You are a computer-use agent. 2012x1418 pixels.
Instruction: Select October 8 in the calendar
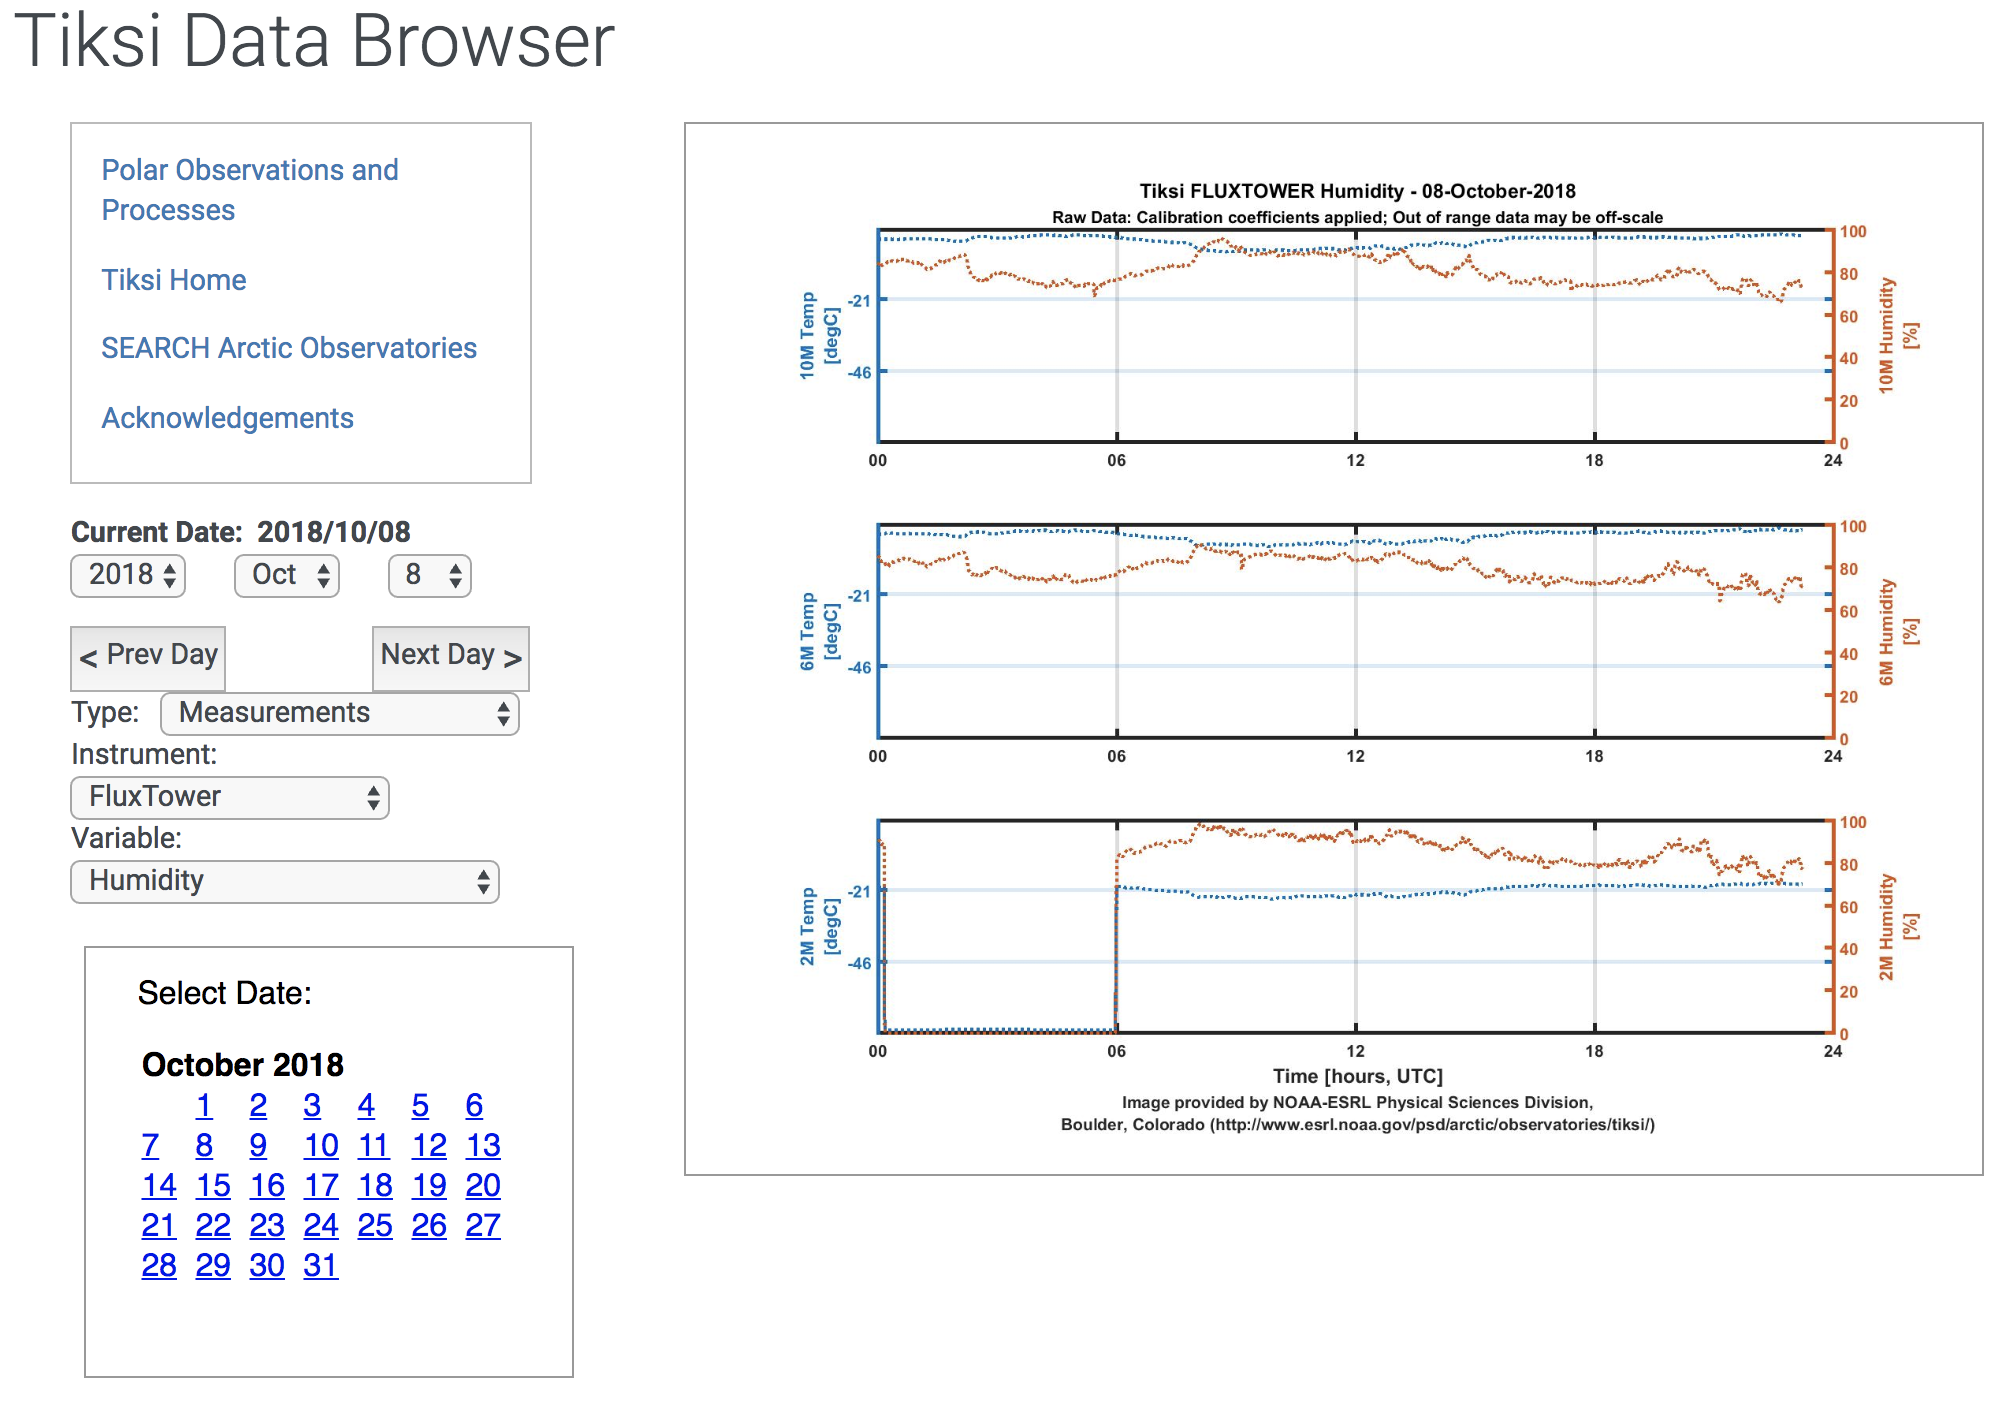[204, 1146]
